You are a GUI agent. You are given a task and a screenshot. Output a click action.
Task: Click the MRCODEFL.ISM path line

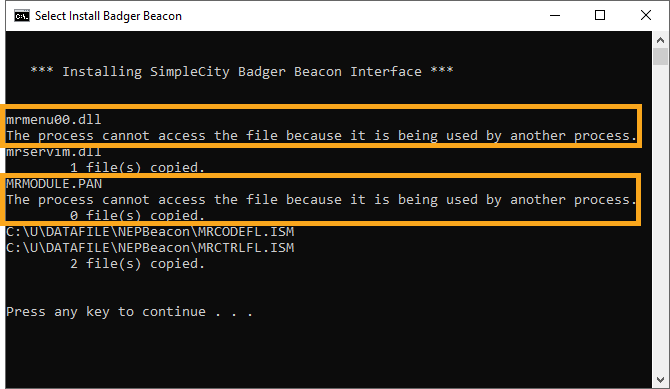coord(150,232)
